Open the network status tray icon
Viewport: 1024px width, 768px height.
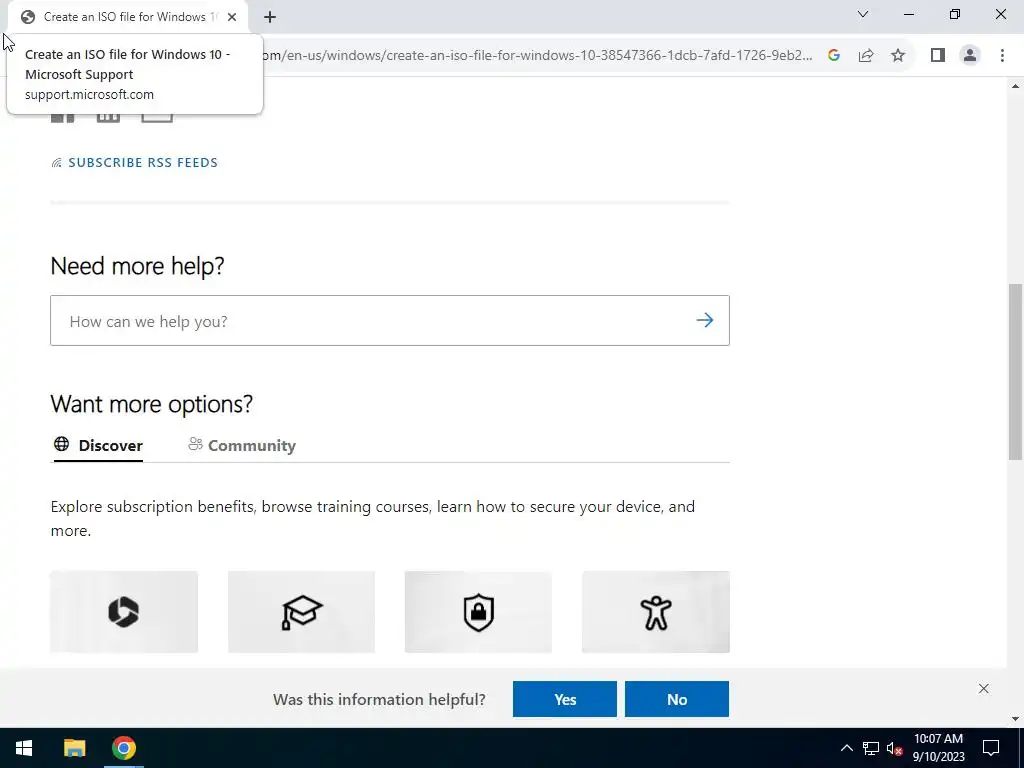pyautogui.click(x=871, y=748)
